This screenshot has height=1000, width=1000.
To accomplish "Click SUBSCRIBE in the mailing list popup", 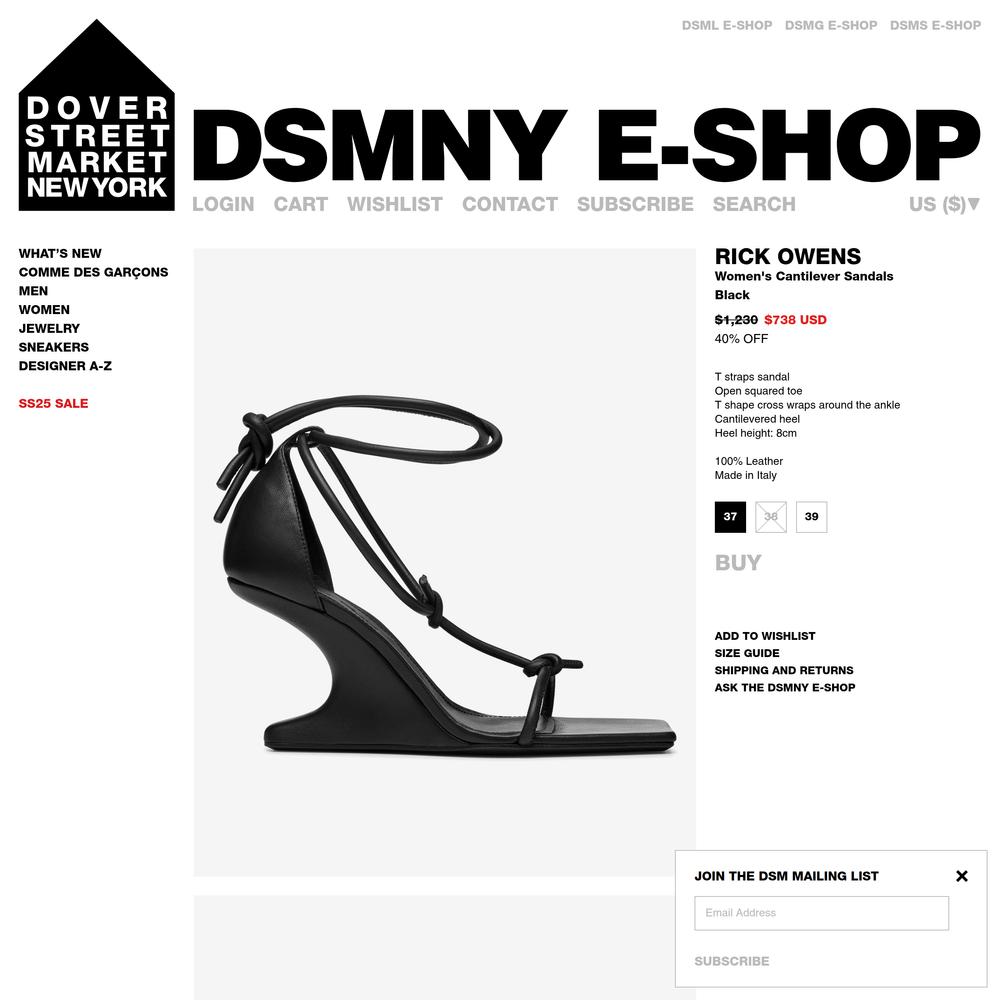I will (732, 961).
